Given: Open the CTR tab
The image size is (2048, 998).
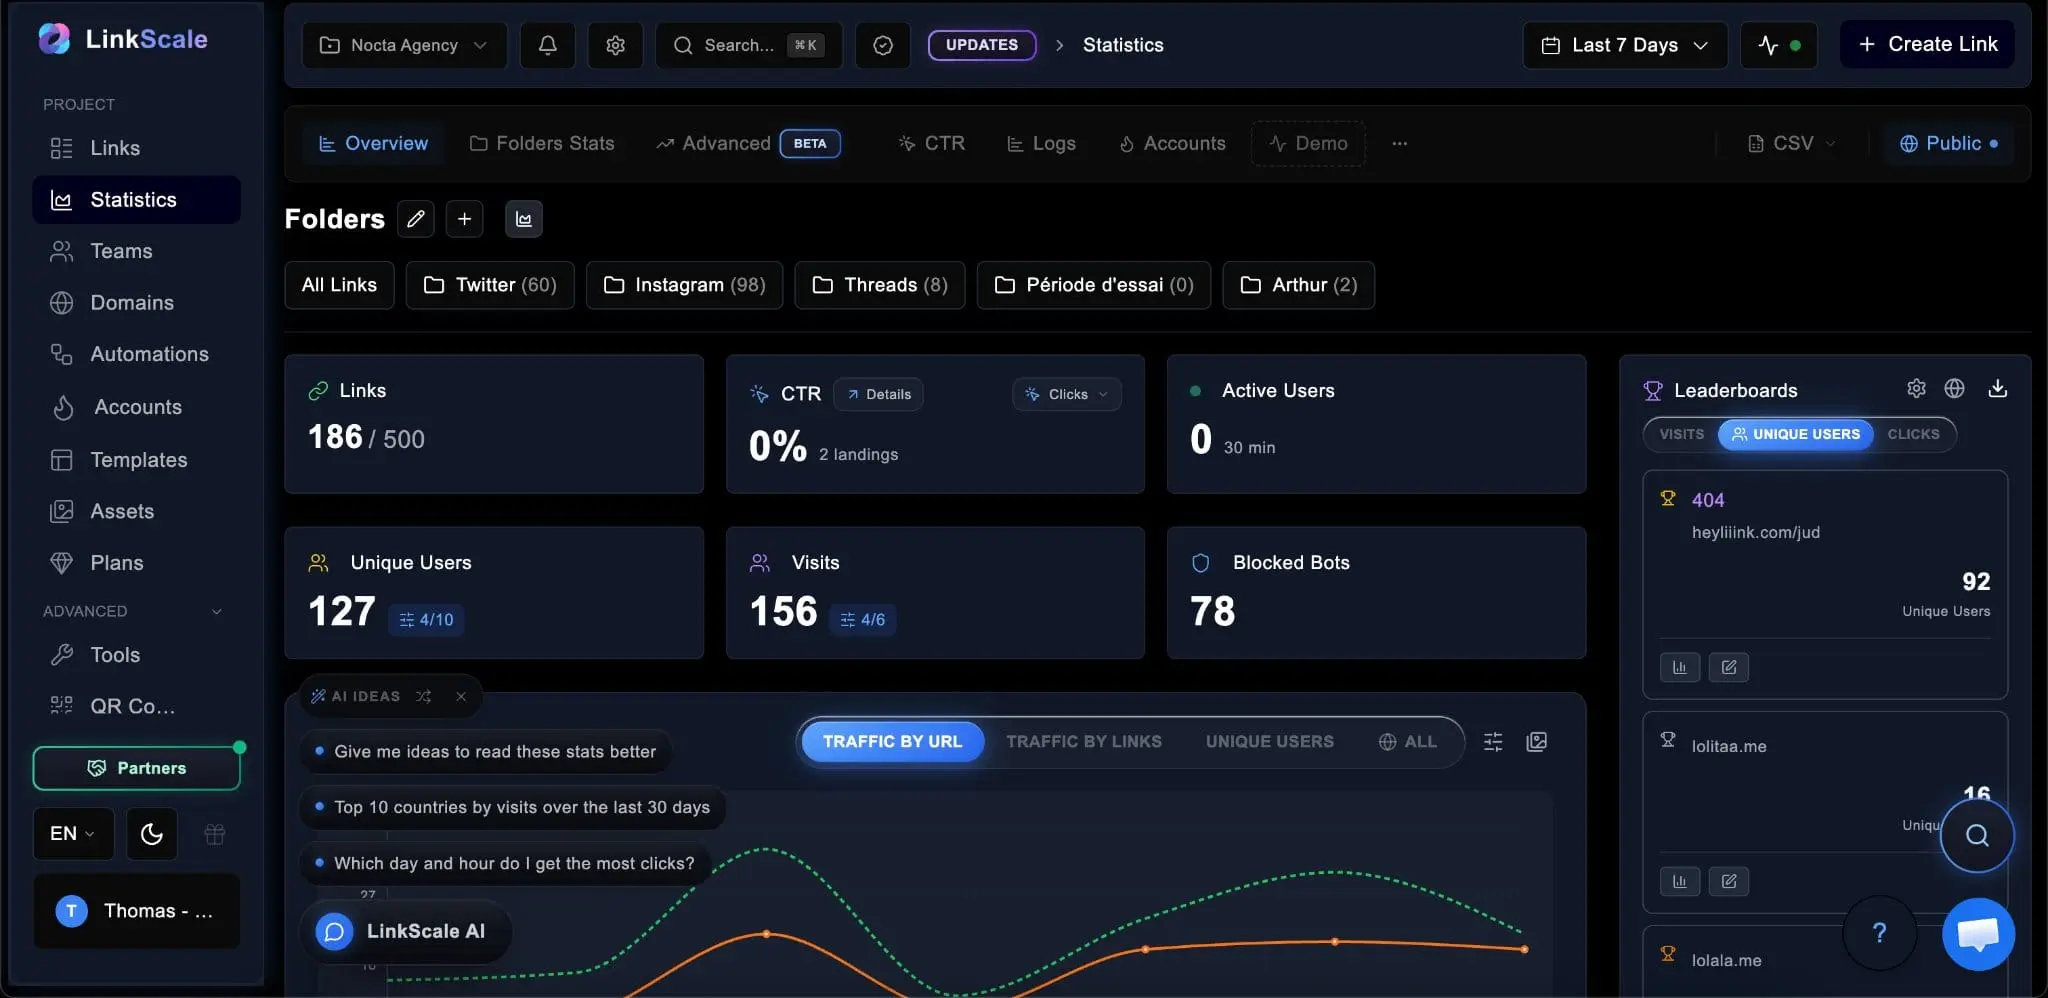Looking at the screenshot, I should [931, 143].
